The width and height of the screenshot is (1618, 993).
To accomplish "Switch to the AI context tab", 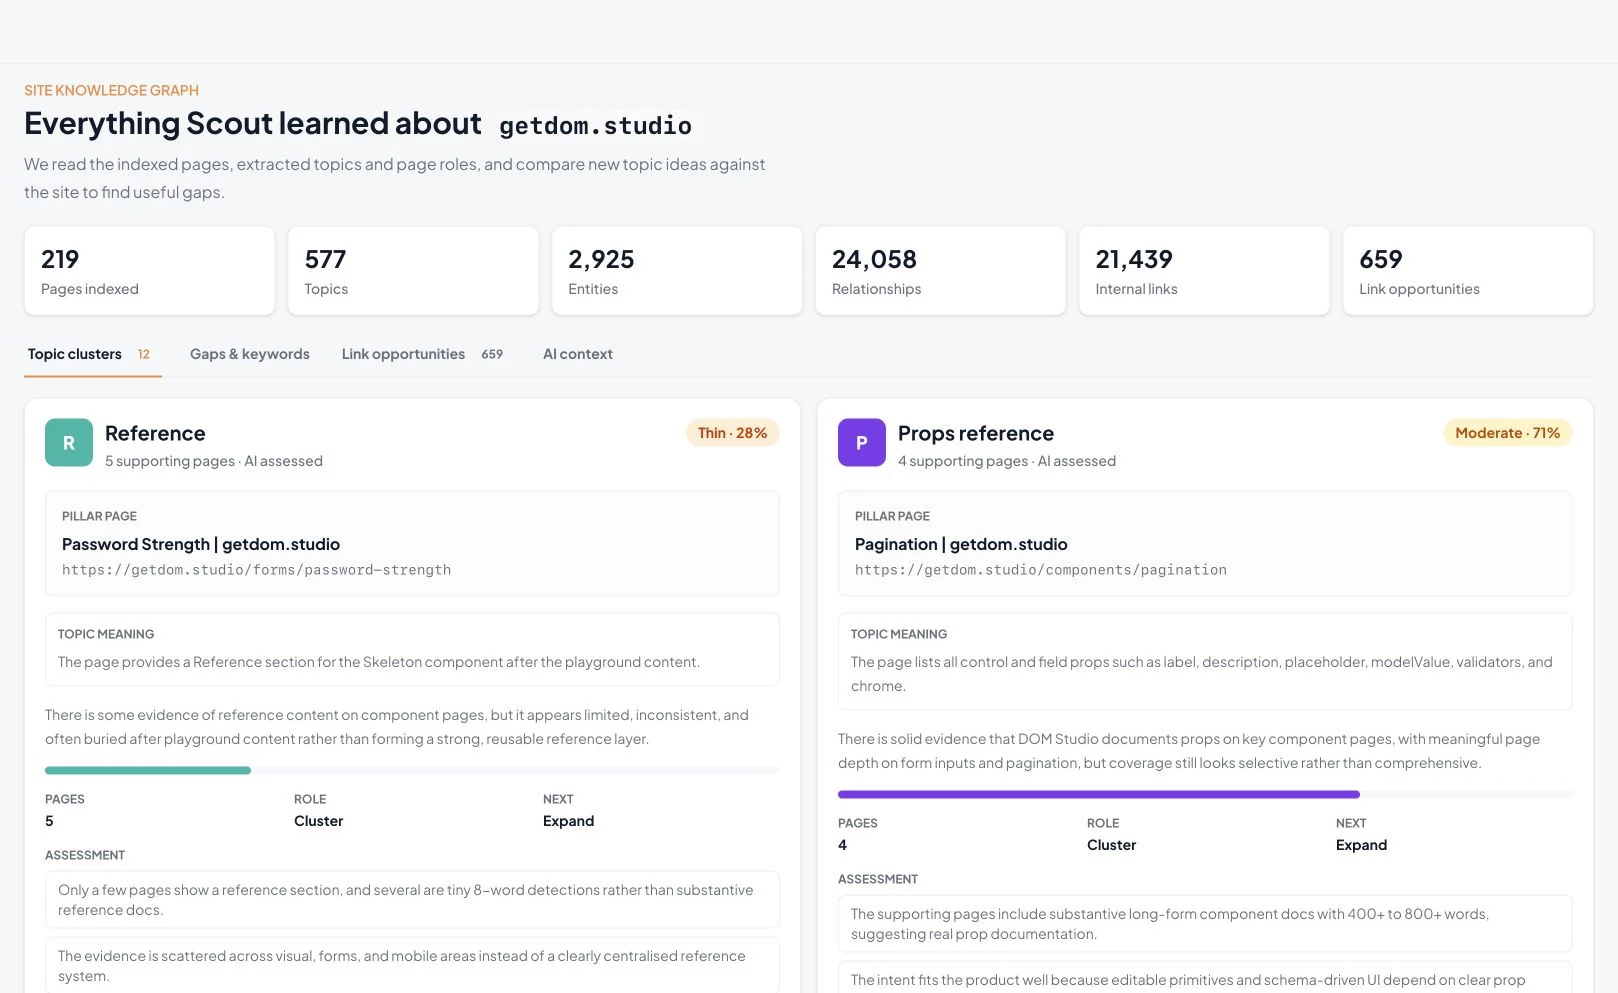I will point(578,354).
